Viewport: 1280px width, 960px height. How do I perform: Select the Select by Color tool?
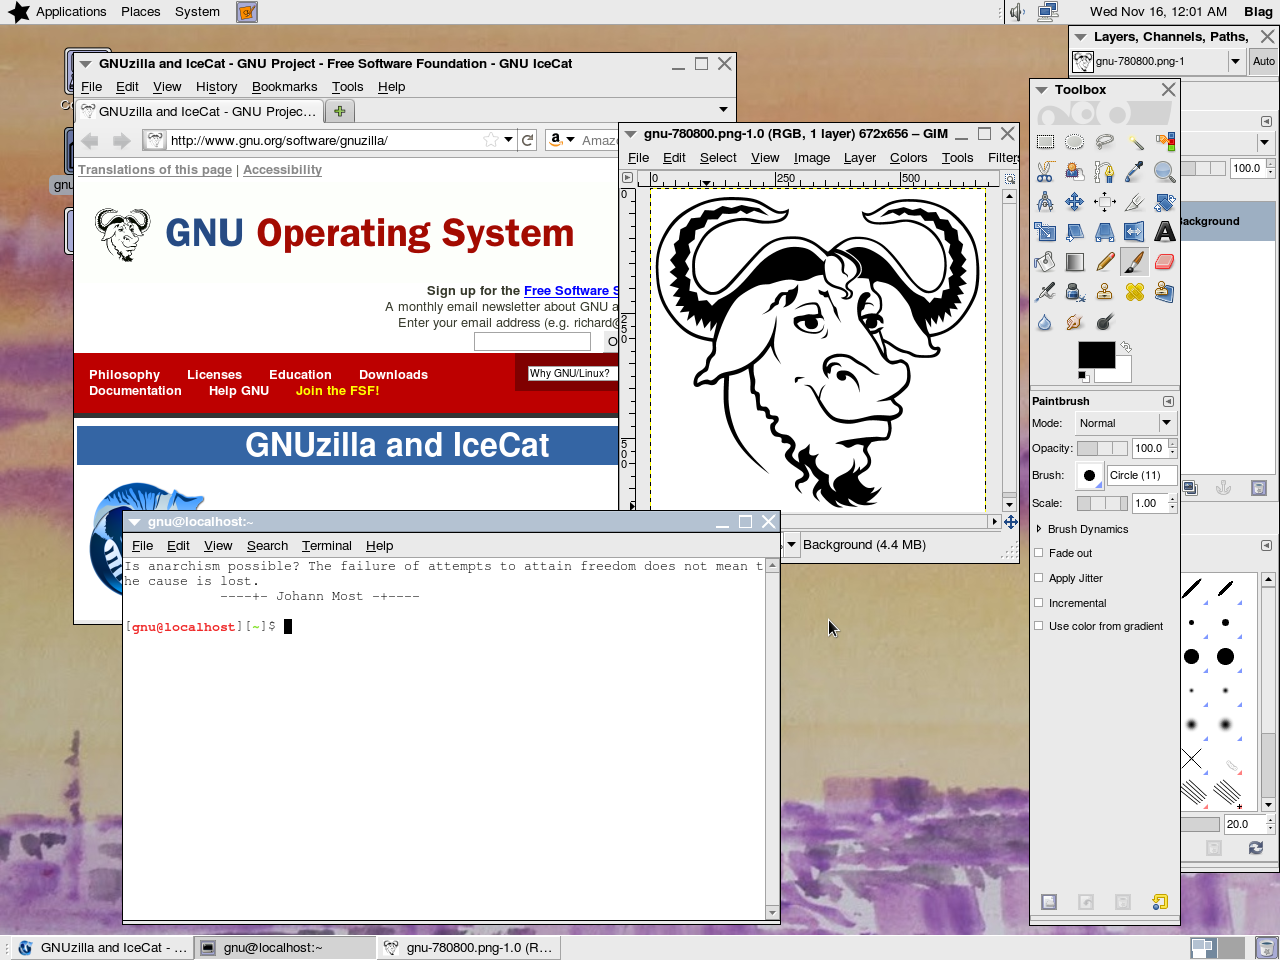(x=1164, y=142)
